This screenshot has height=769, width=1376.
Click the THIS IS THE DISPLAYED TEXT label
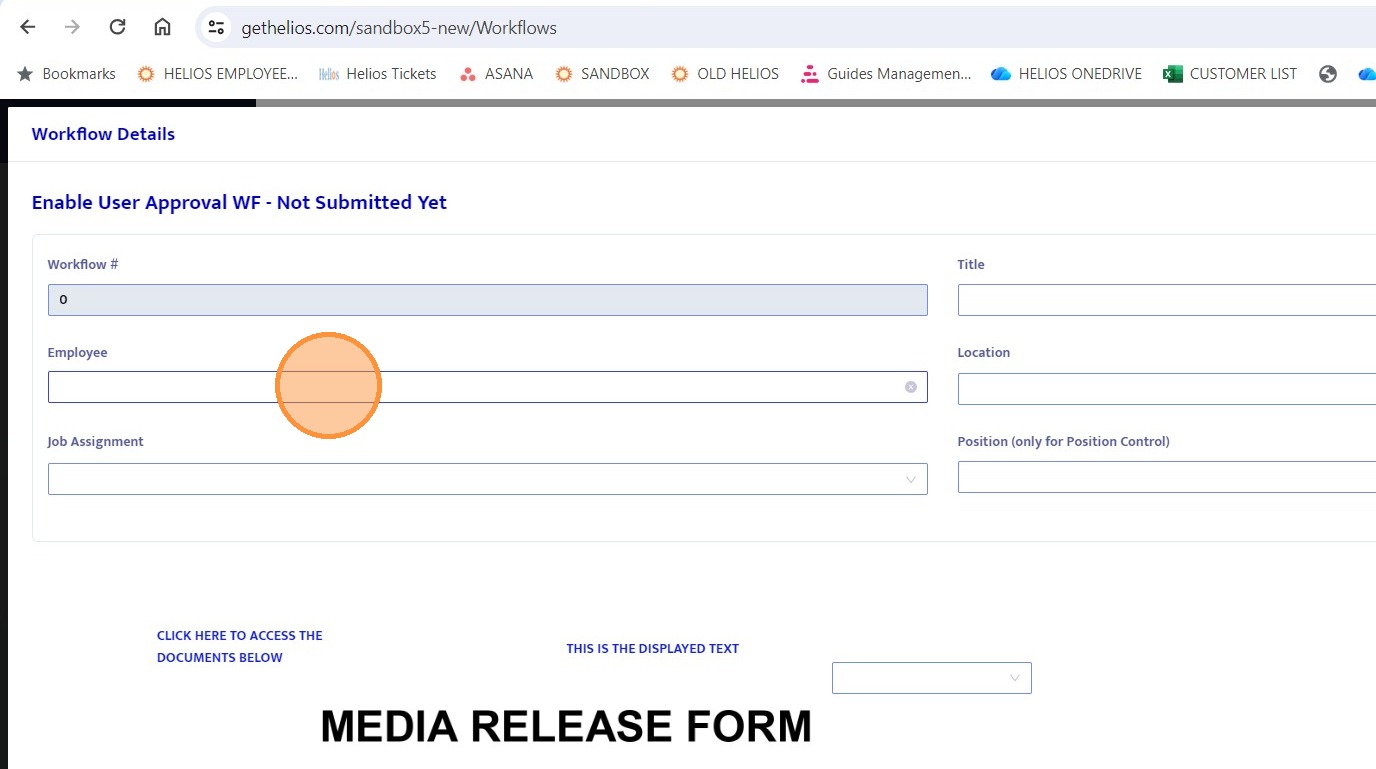pos(652,648)
